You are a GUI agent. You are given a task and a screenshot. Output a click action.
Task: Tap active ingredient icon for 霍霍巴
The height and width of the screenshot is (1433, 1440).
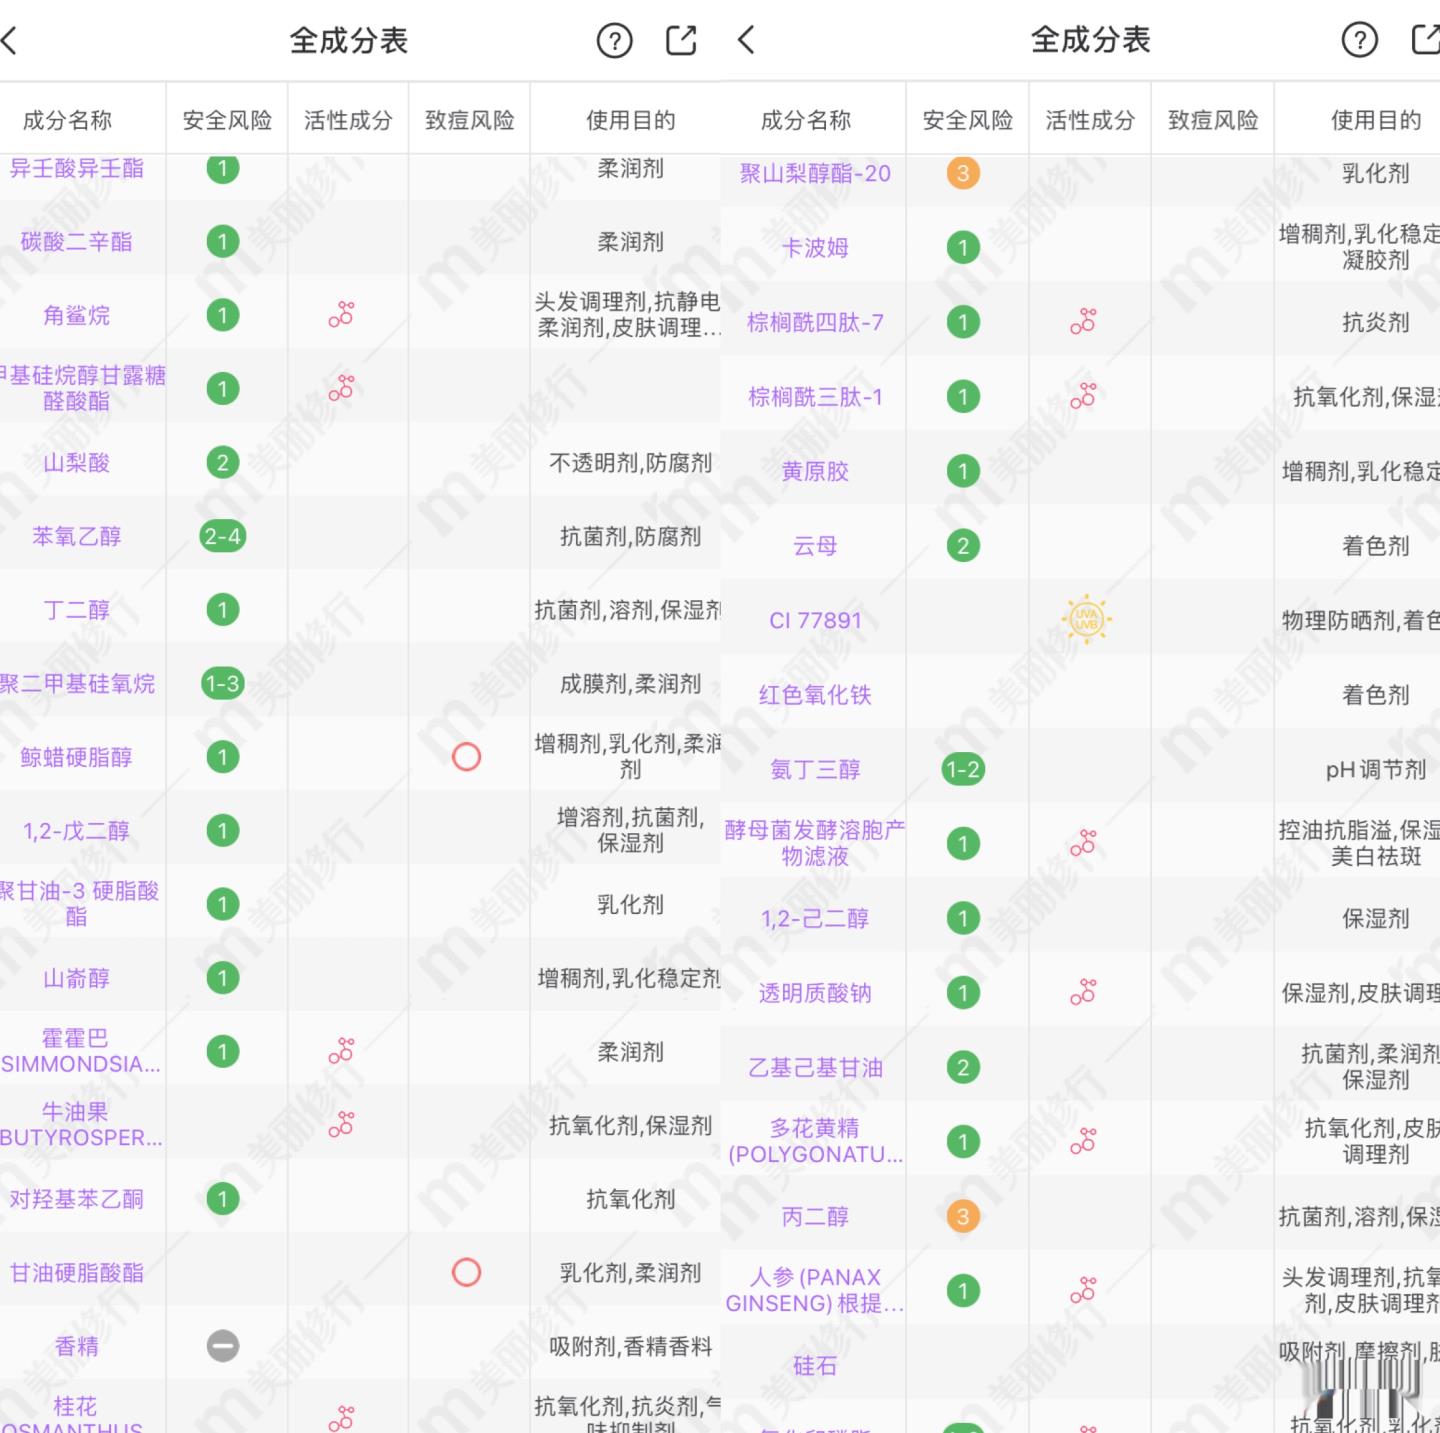(x=341, y=1051)
